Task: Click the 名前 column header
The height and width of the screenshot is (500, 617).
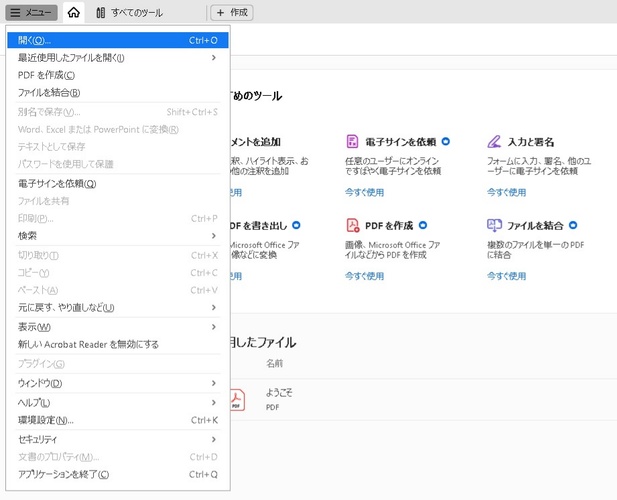Action: 274,363
